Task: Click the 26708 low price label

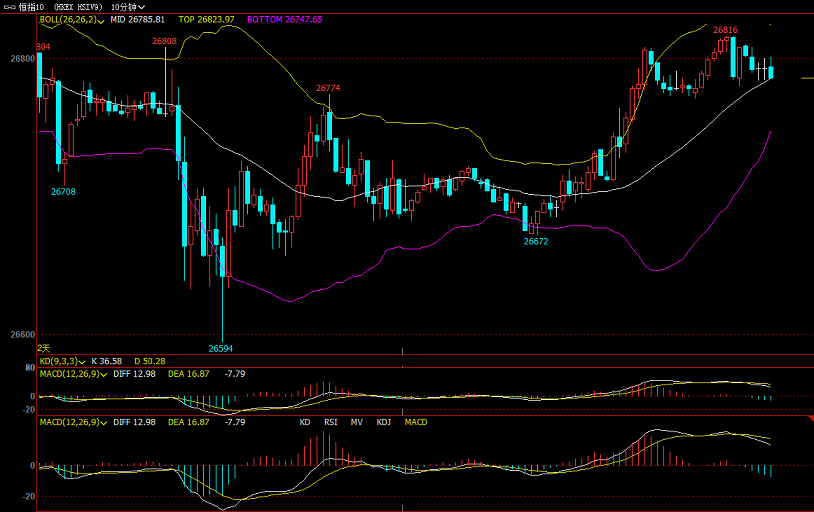Action: coord(64,191)
